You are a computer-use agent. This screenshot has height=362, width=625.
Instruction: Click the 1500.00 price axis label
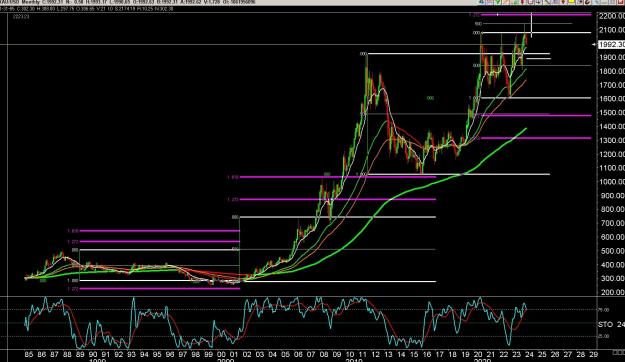pos(611,113)
